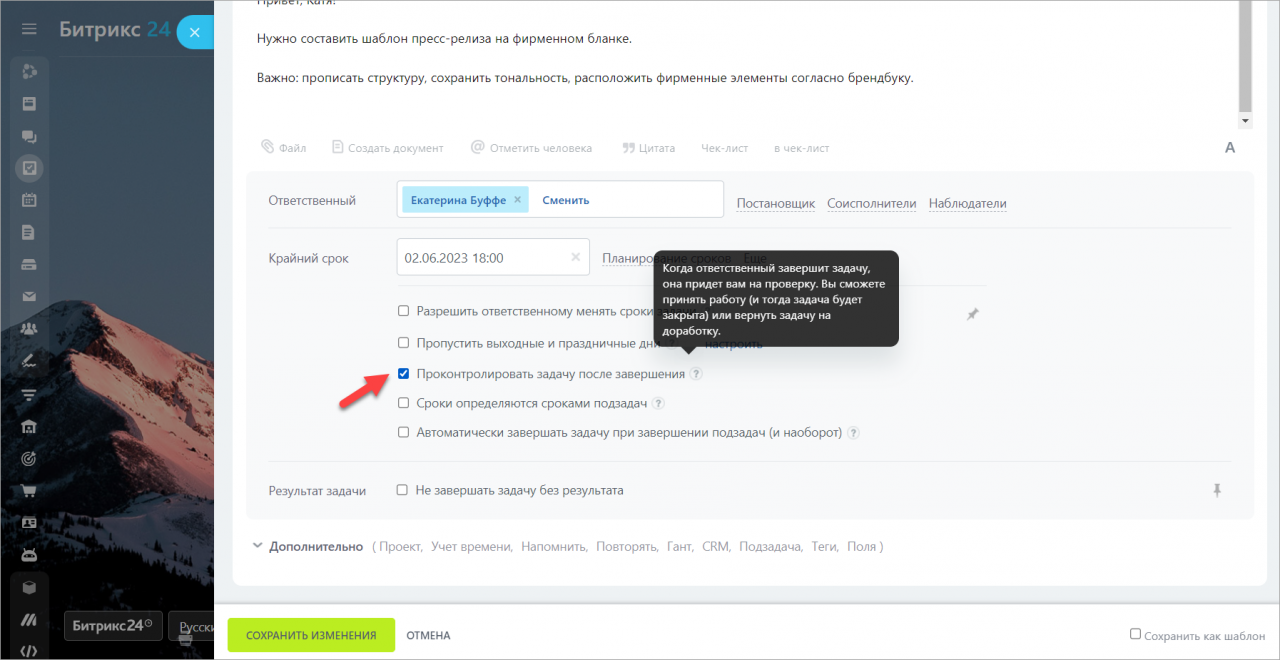Click help icon next to 'Автоматически завершать задачу'
The width and height of the screenshot is (1280, 660).
(853, 433)
